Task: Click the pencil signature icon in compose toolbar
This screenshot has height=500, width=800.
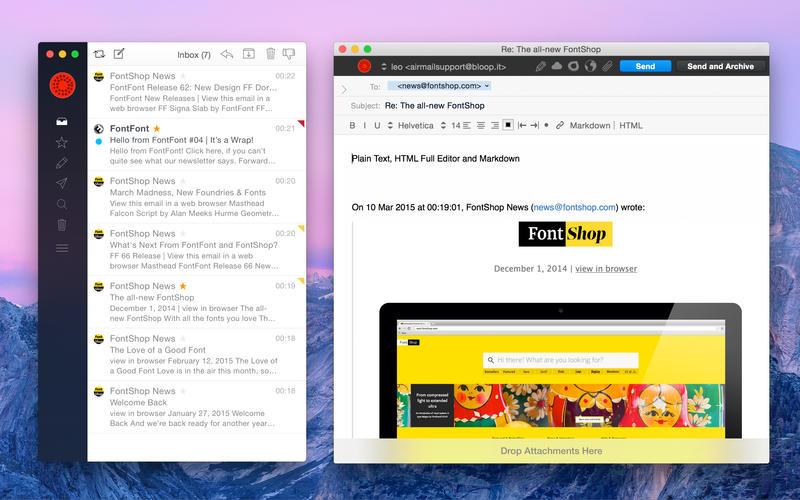Action: pos(540,66)
